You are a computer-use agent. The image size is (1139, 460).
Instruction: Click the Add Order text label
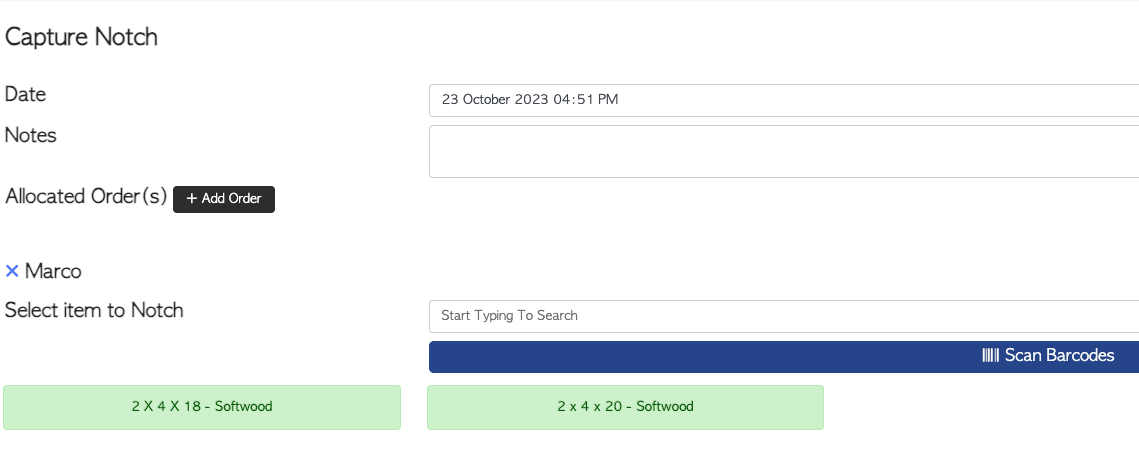click(232, 198)
